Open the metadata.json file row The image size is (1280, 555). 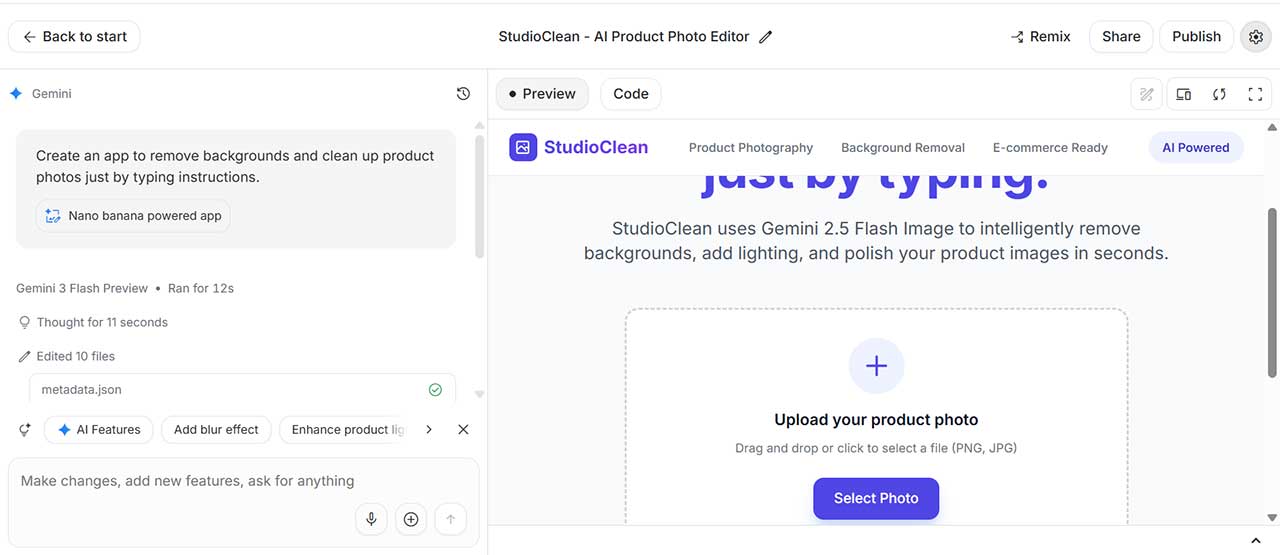[242, 390]
